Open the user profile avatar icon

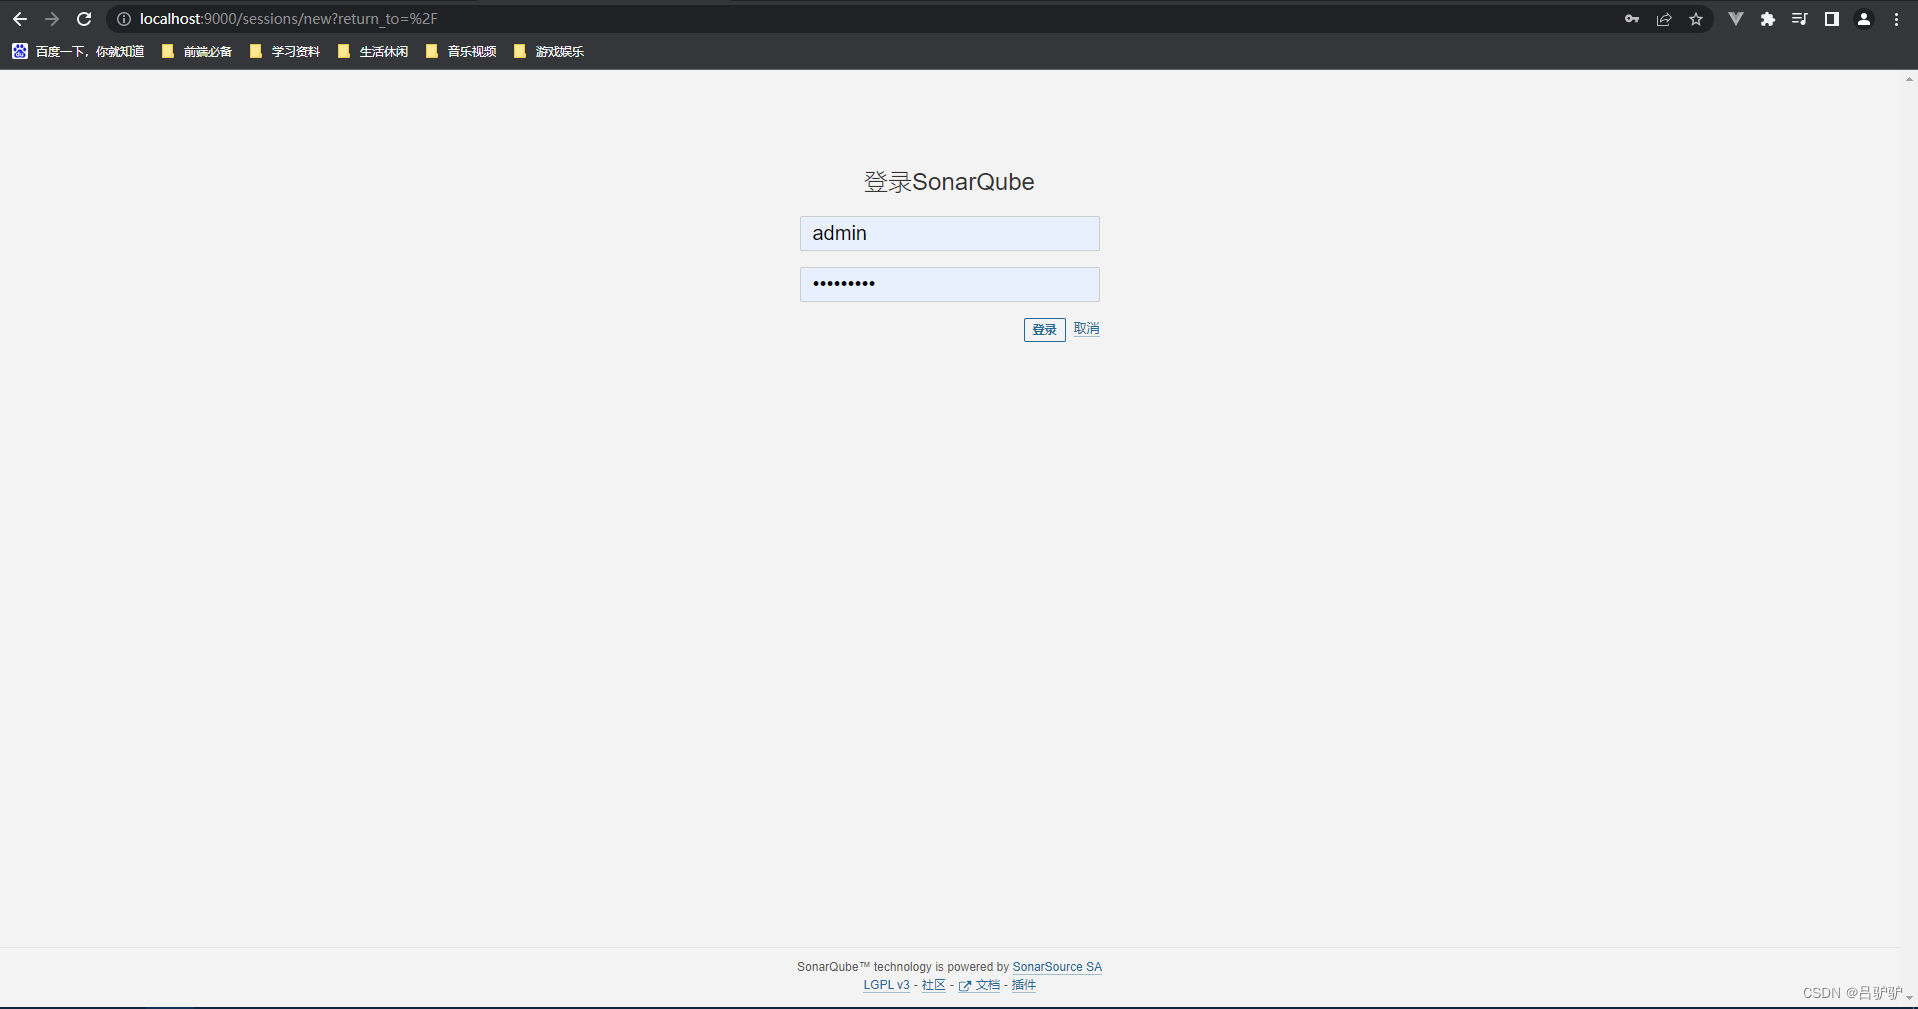pos(1864,19)
